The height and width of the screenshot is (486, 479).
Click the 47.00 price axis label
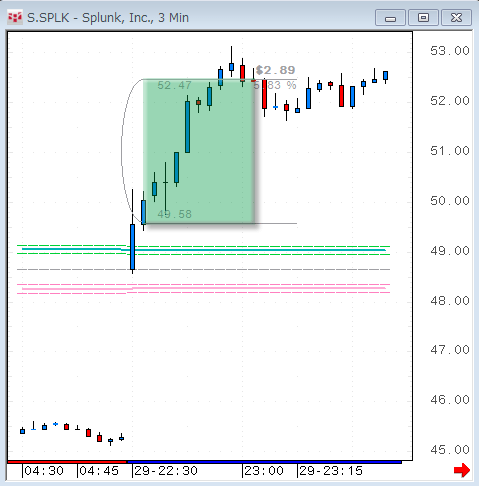tap(450, 350)
